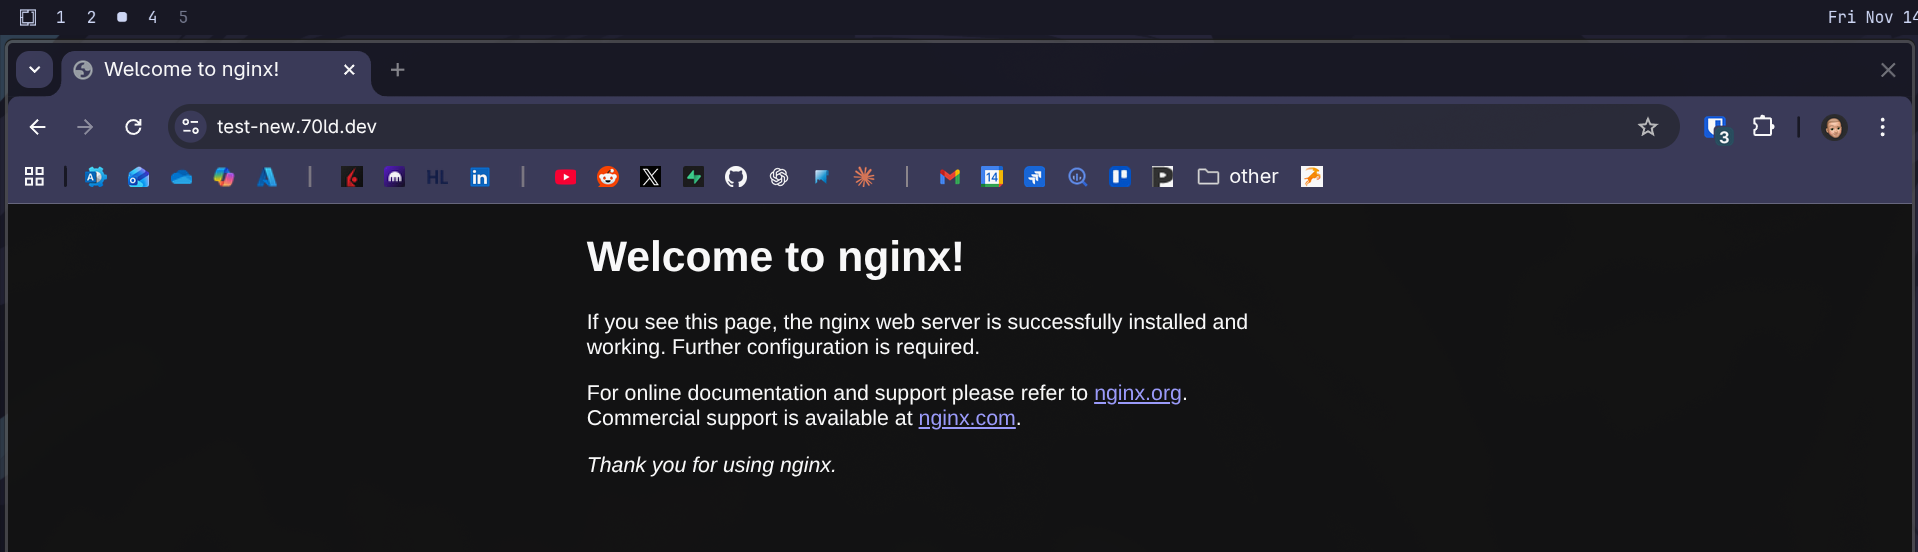Open Gmail from the bookmarks bar
The height and width of the screenshot is (552, 1918).
(x=949, y=177)
